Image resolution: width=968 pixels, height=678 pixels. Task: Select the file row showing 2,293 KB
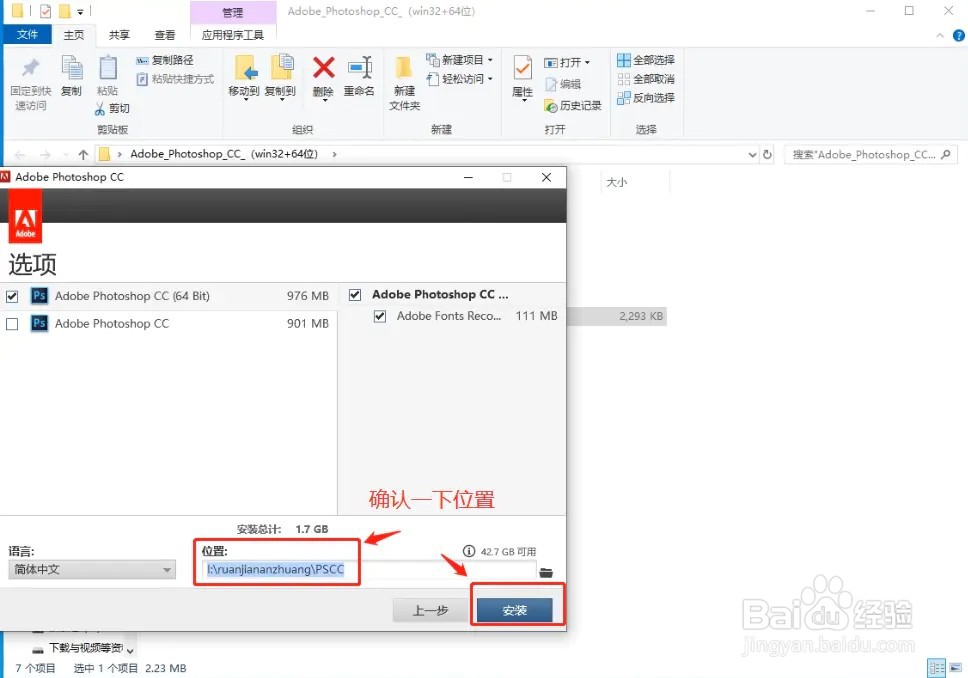click(x=617, y=316)
